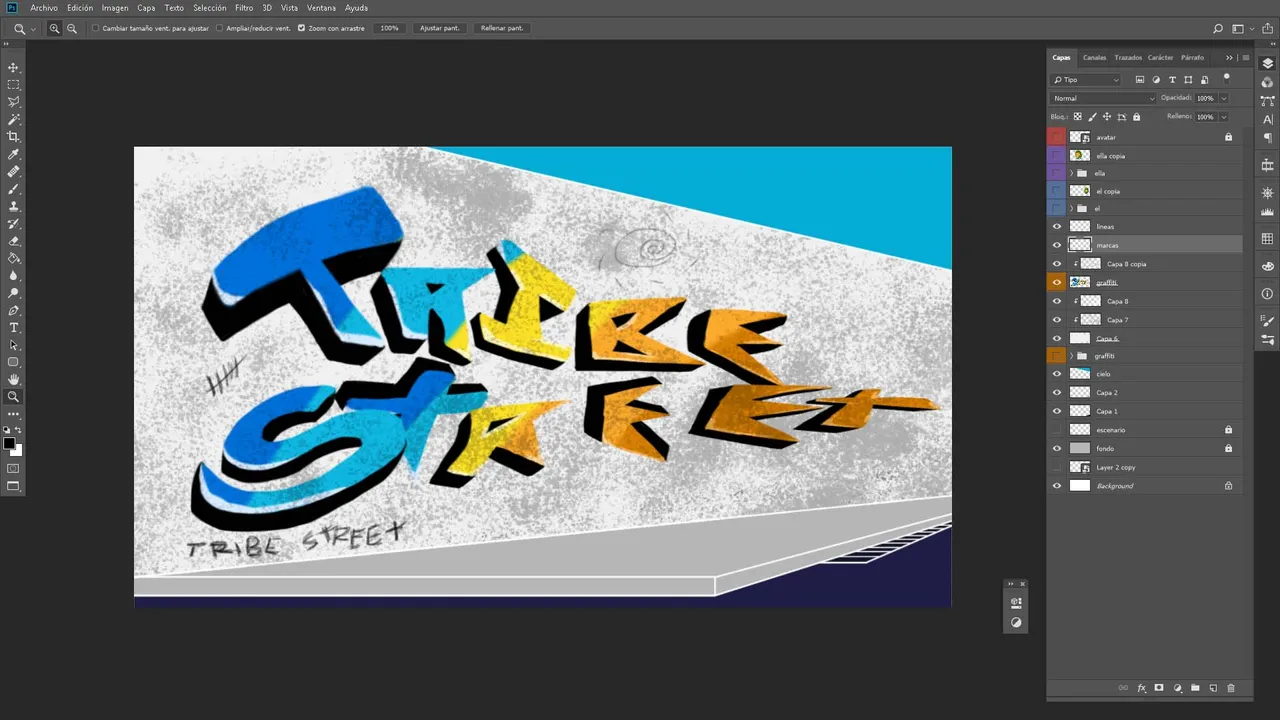
Task: Click the delete layer trash icon
Action: 1231,688
